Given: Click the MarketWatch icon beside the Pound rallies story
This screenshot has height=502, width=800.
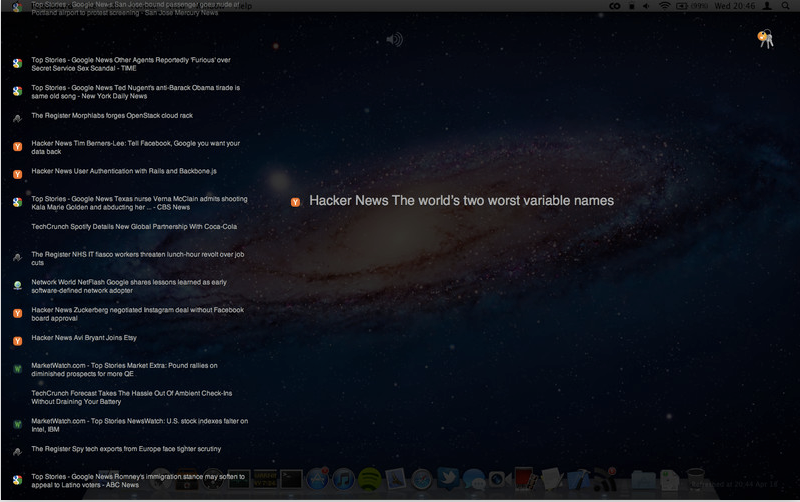Looking at the screenshot, I should tap(17, 369).
